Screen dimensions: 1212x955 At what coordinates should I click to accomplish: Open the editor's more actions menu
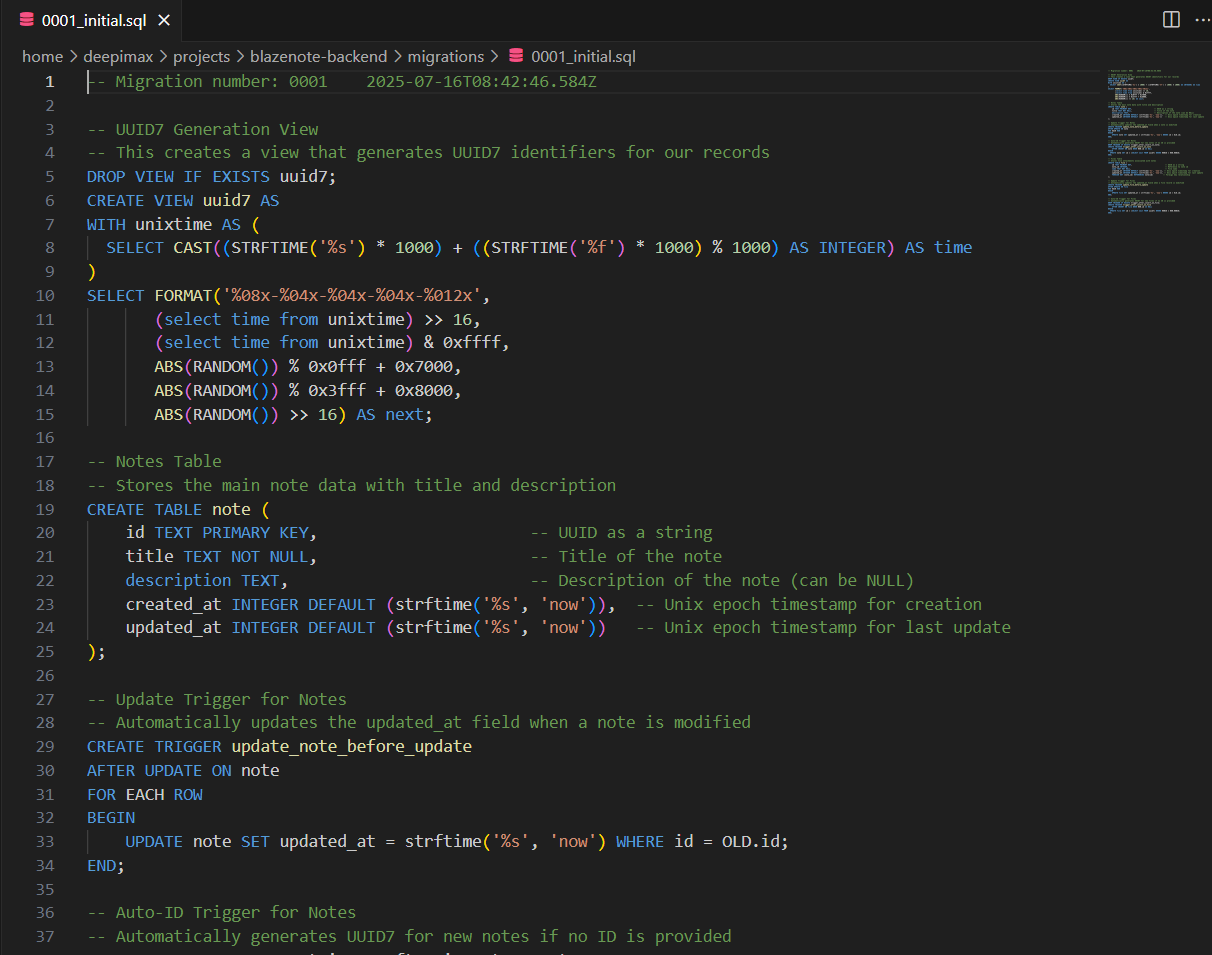1202,19
